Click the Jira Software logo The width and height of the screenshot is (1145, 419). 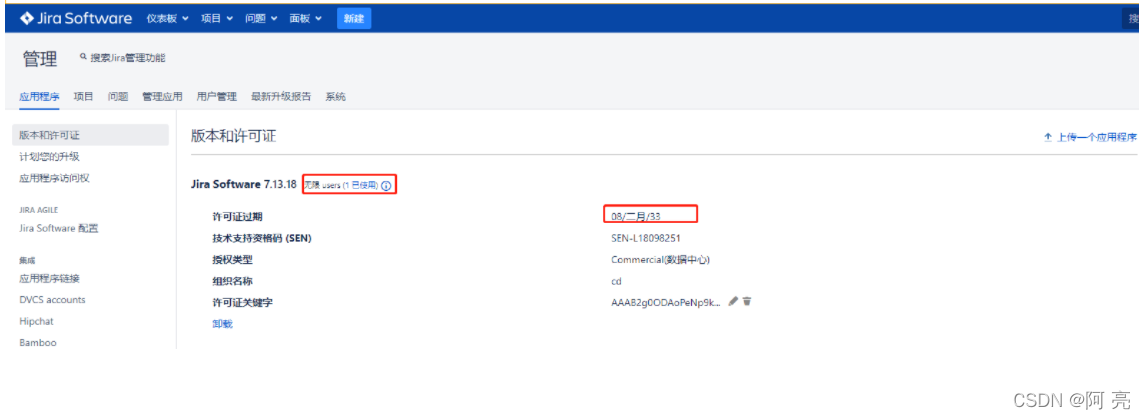[76, 18]
